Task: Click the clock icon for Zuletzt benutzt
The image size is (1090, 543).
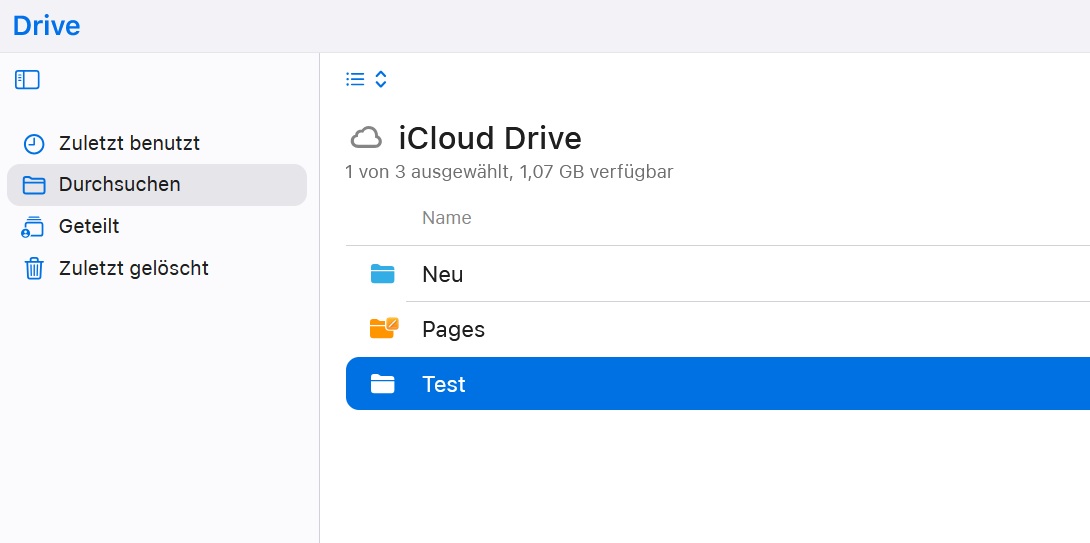Action: [x=34, y=144]
